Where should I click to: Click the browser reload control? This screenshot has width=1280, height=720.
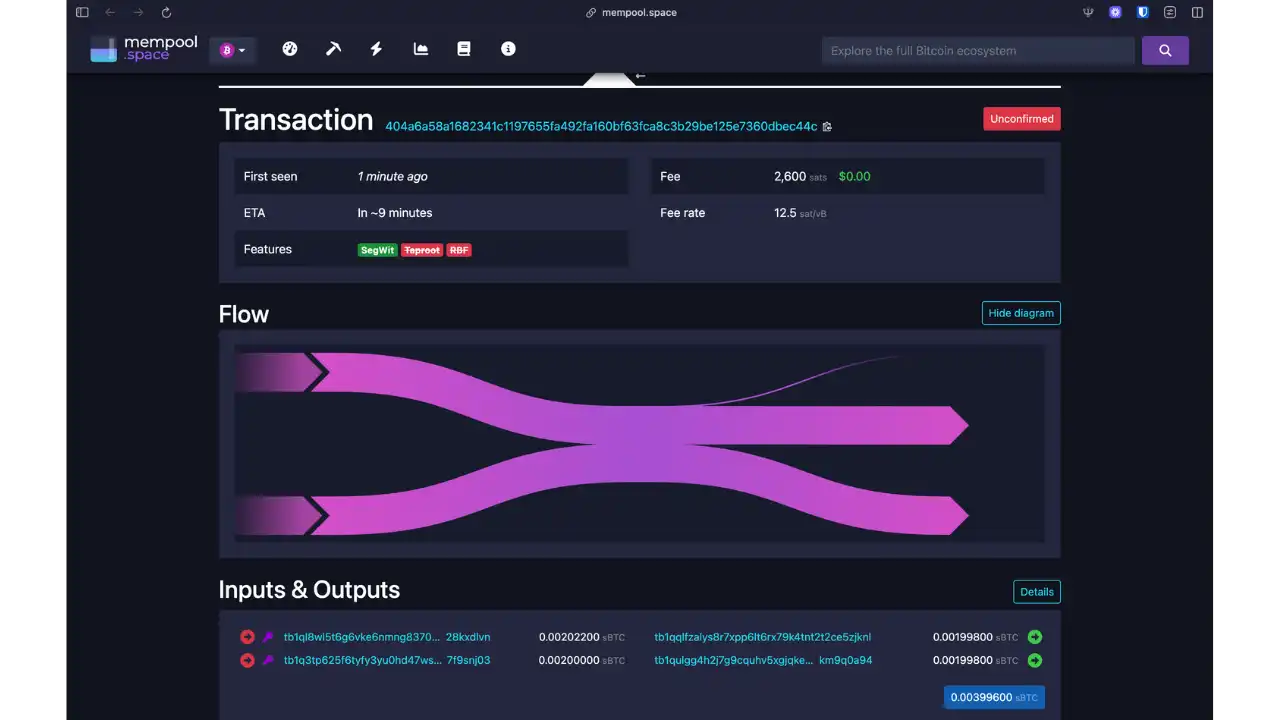tap(166, 12)
